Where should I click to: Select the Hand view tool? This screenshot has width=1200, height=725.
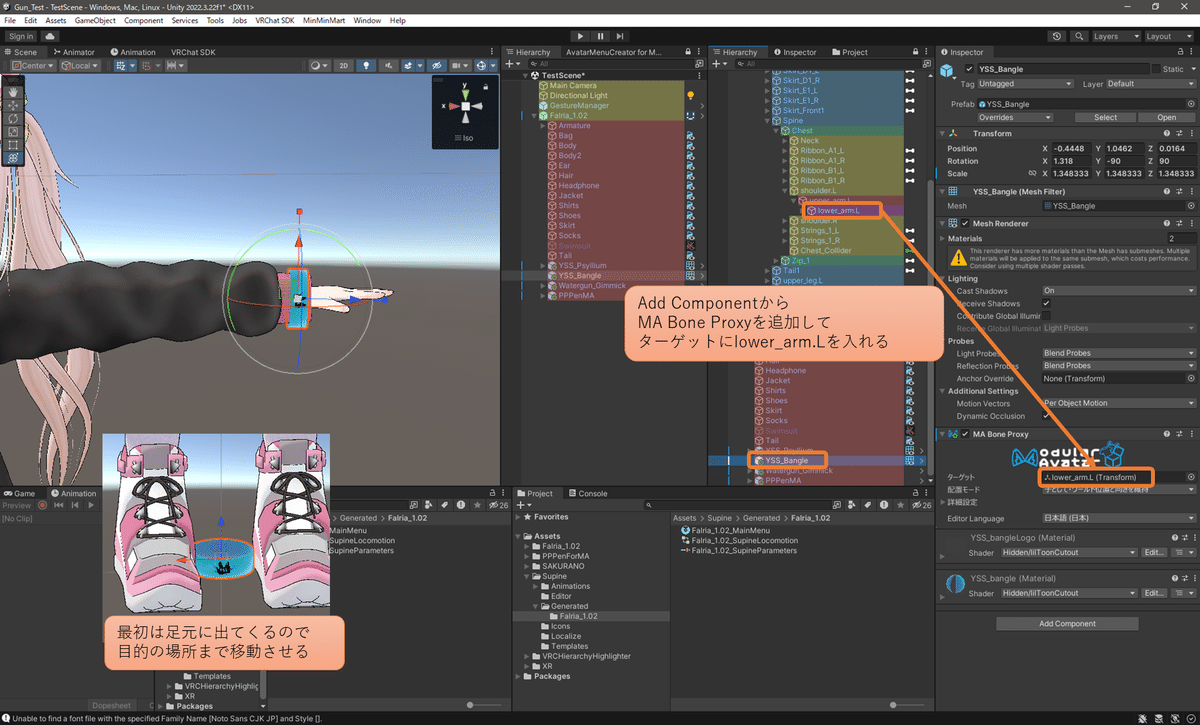point(14,92)
